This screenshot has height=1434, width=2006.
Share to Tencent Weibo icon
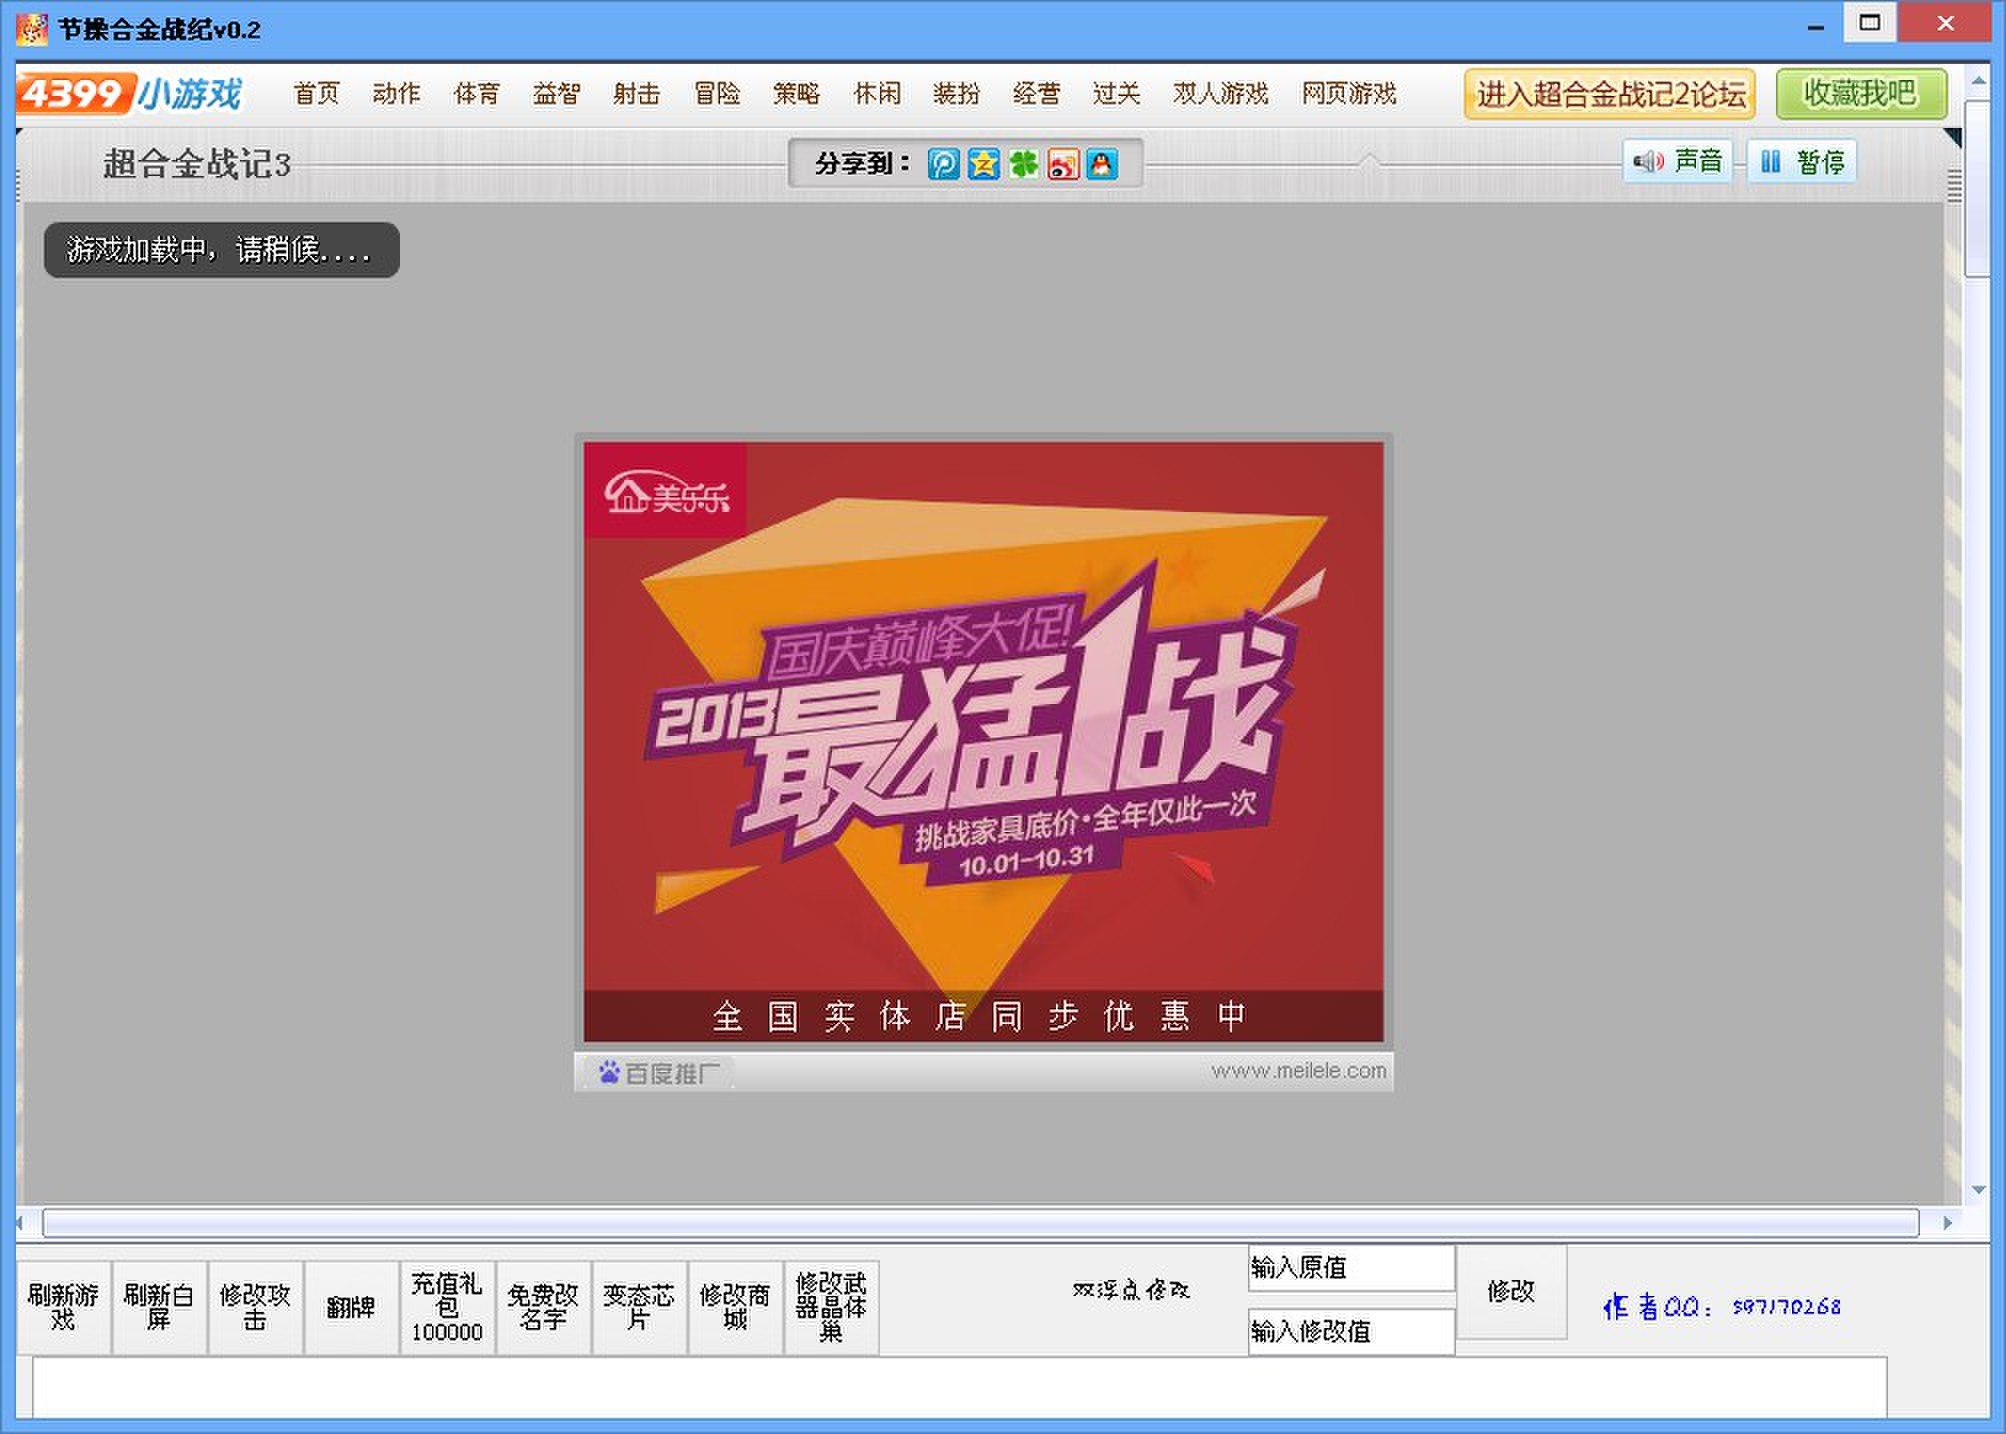943,164
